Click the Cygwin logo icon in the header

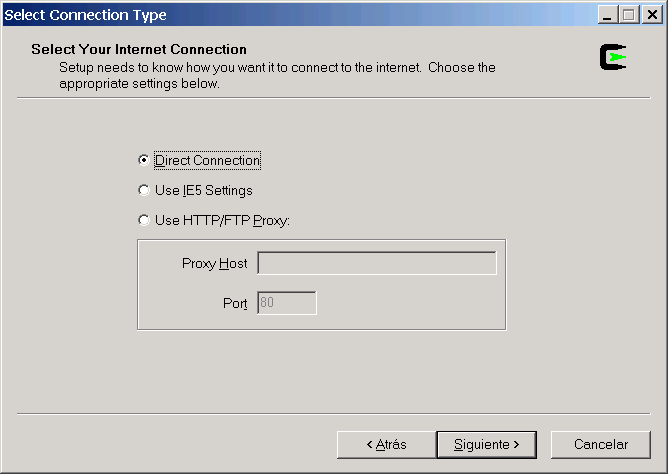(613, 57)
